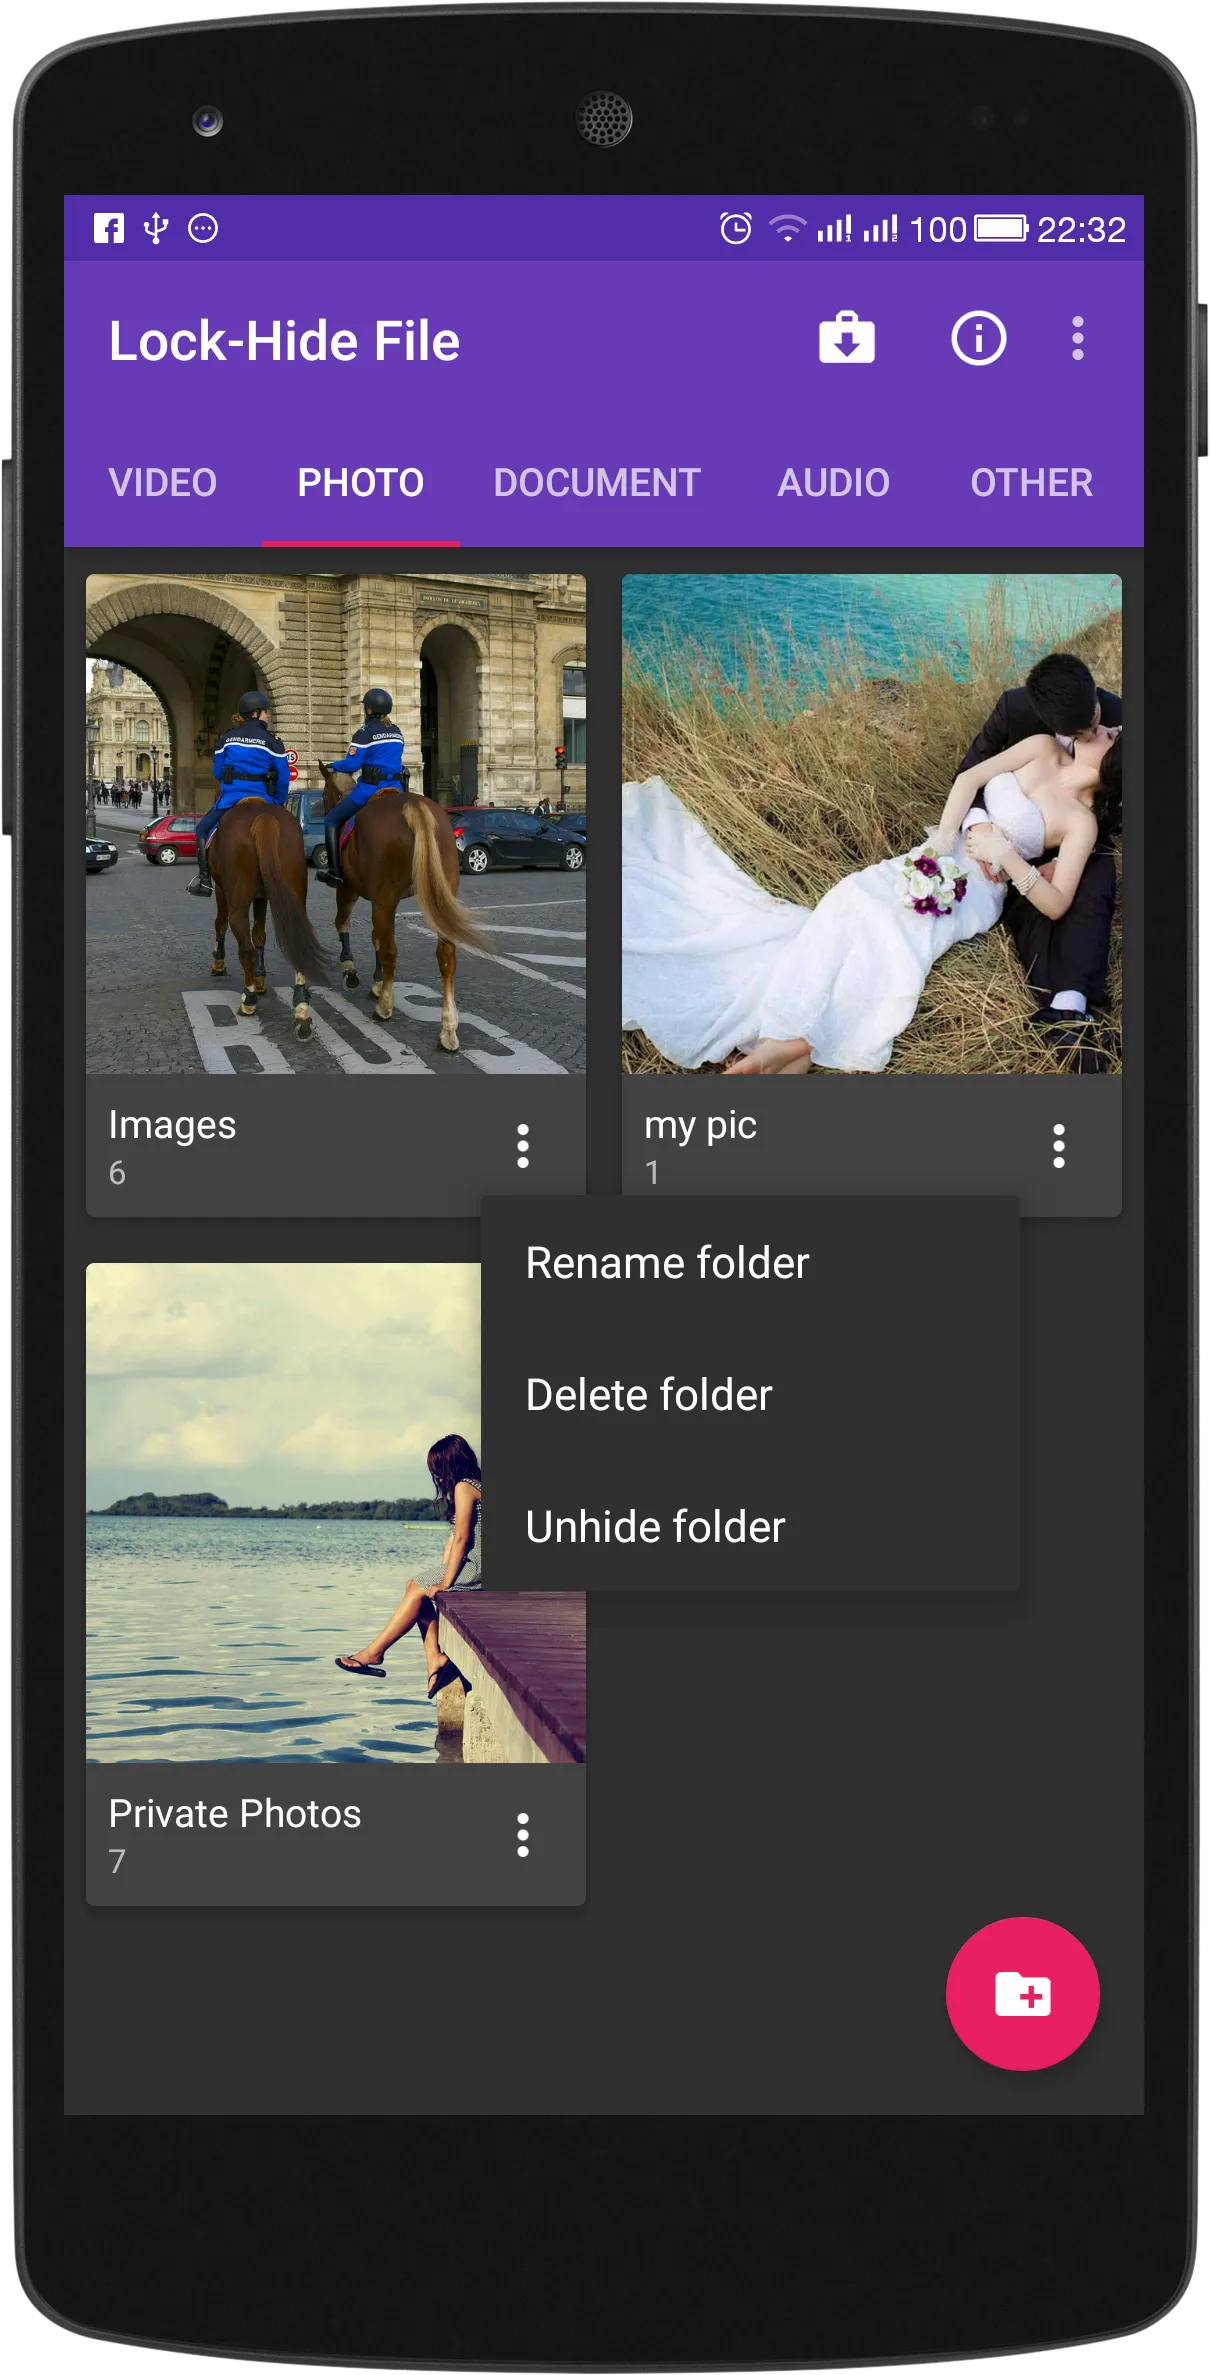Tap the messaging bubble notification icon

point(203,228)
